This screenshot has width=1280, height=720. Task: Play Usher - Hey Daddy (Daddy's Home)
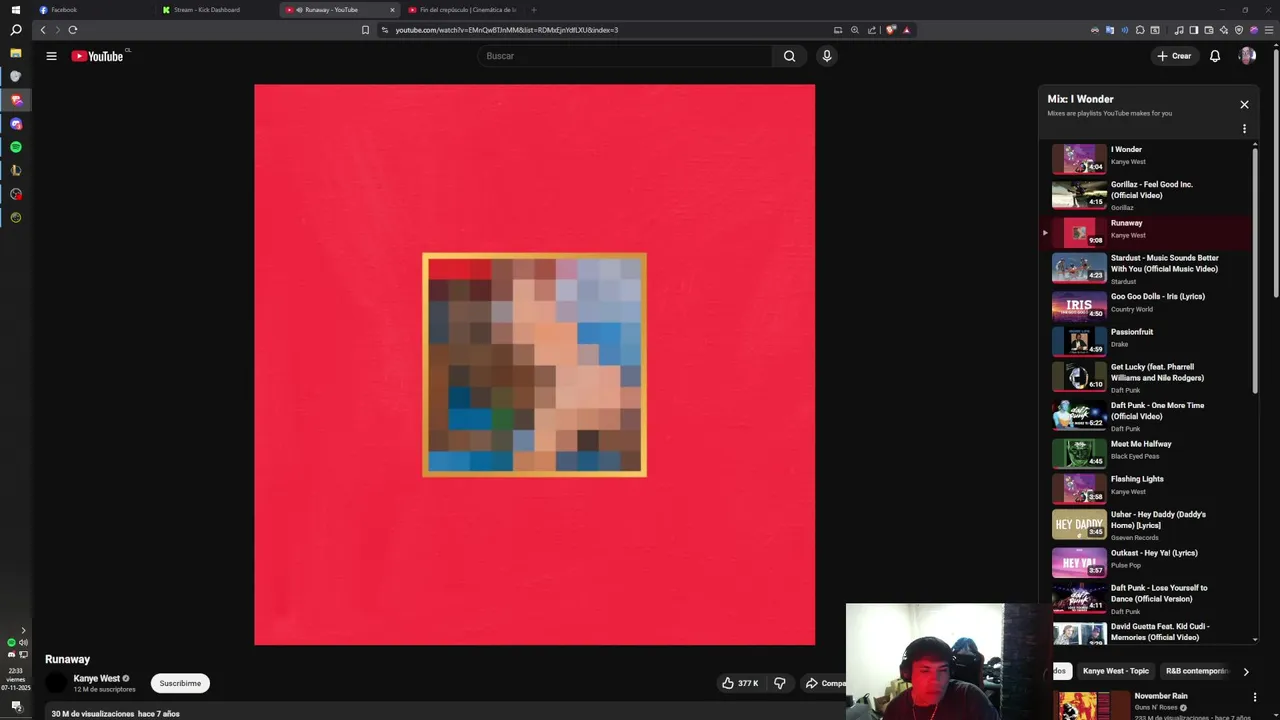click(x=1145, y=525)
